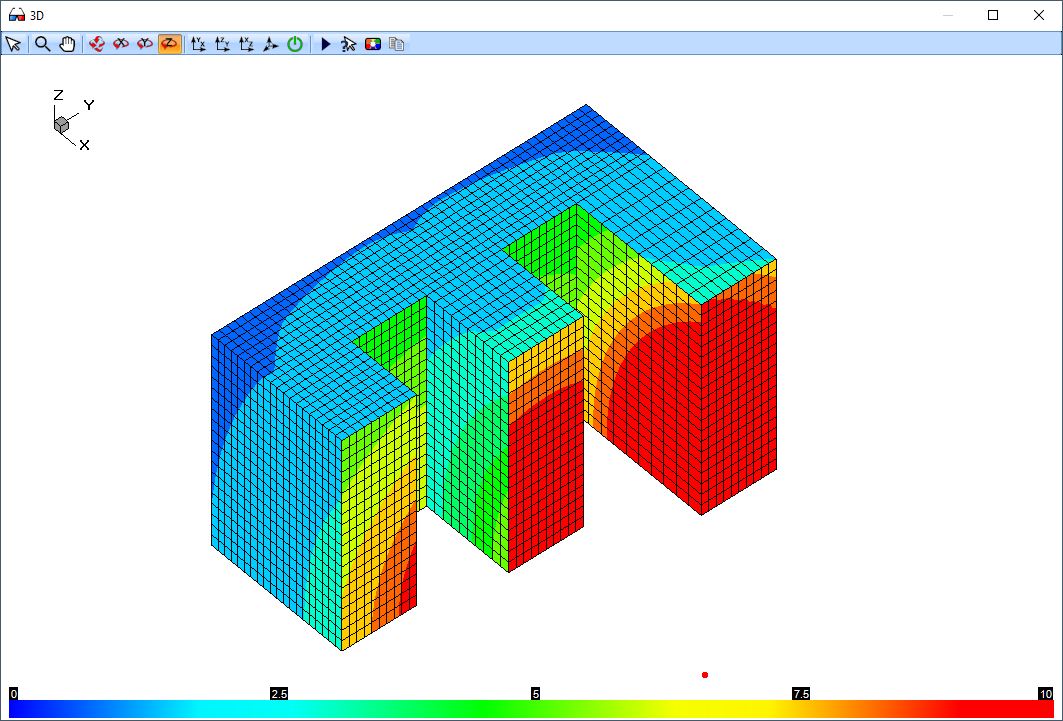Activate the zoom magnifier tool
The image size is (1063, 721).
[43, 44]
